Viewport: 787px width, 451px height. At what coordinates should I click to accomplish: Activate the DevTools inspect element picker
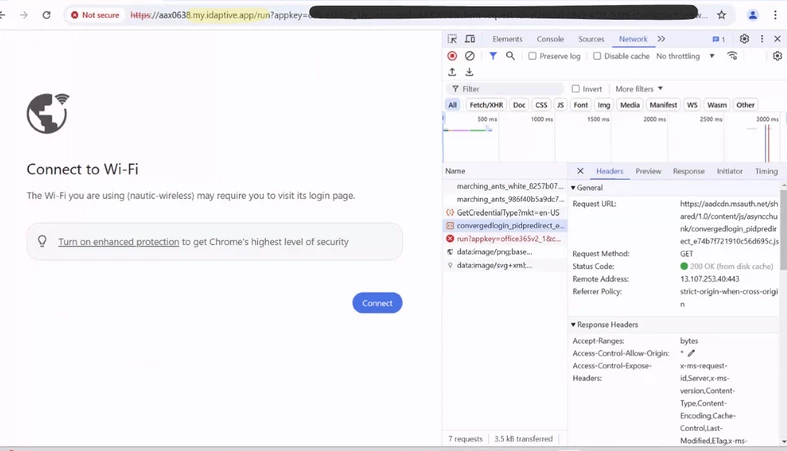(x=452, y=39)
